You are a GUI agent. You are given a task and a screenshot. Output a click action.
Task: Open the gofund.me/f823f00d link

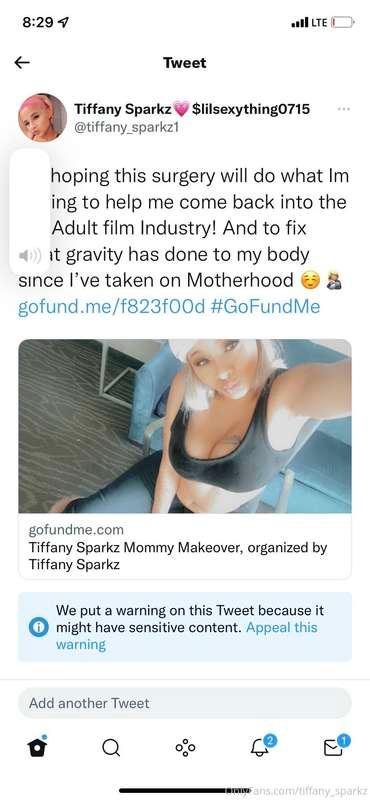pos(111,307)
